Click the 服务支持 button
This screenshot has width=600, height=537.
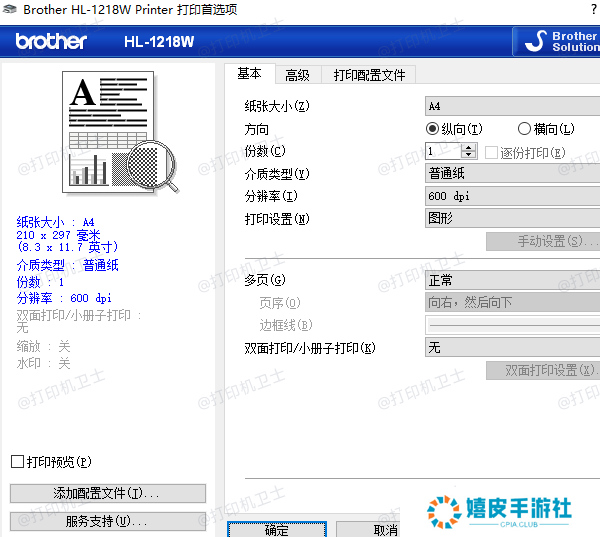(108, 521)
